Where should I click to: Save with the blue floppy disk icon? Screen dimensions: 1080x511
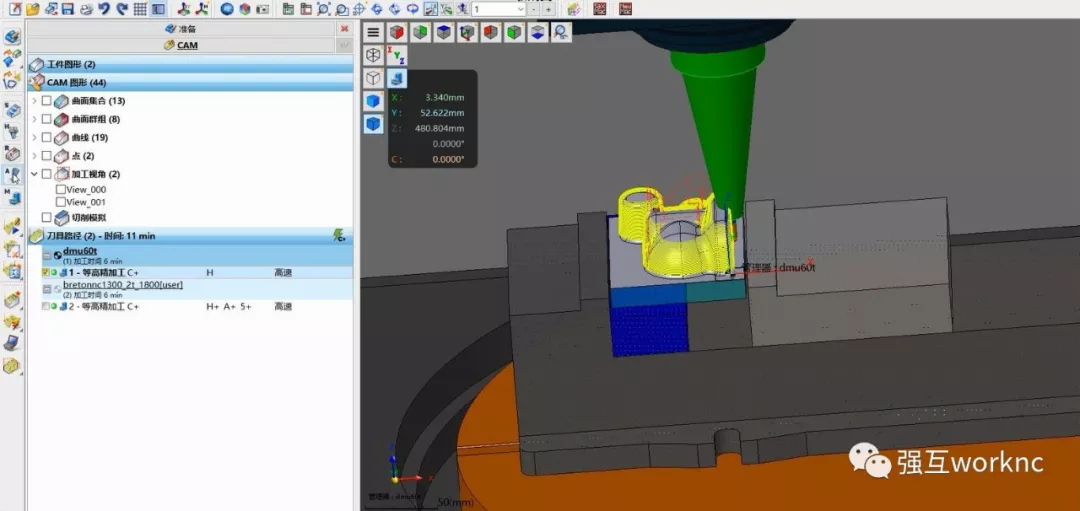(x=68, y=9)
